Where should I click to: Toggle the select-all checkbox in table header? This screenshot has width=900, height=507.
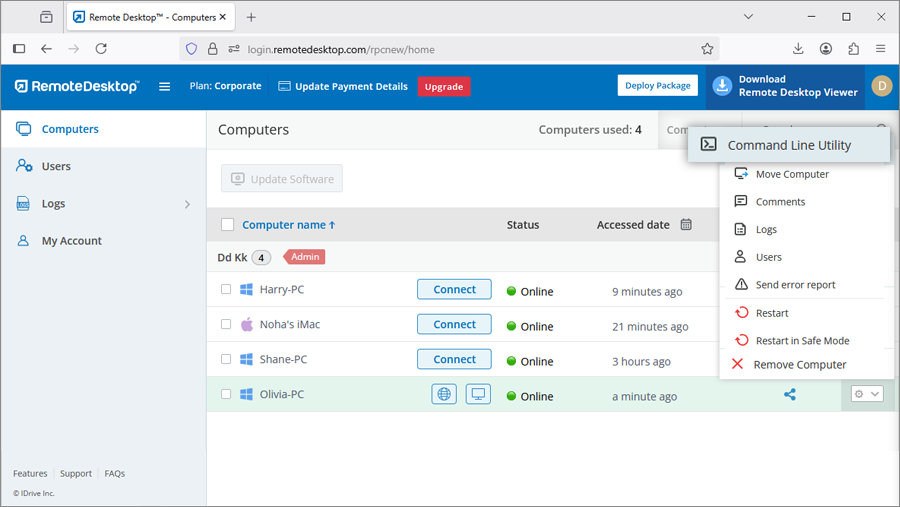[x=227, y=225]
